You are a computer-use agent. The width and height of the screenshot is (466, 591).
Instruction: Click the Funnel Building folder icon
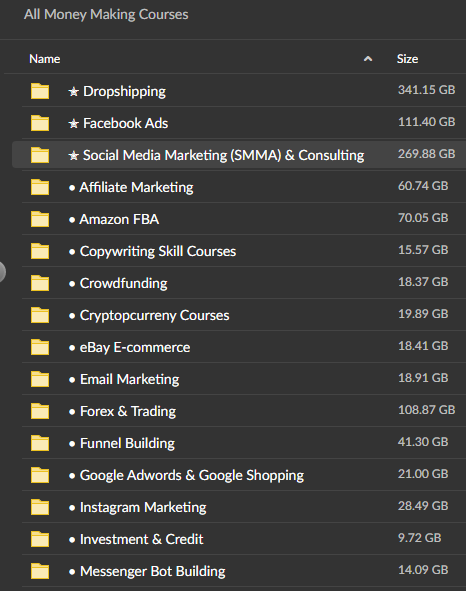tap(40, 443)
